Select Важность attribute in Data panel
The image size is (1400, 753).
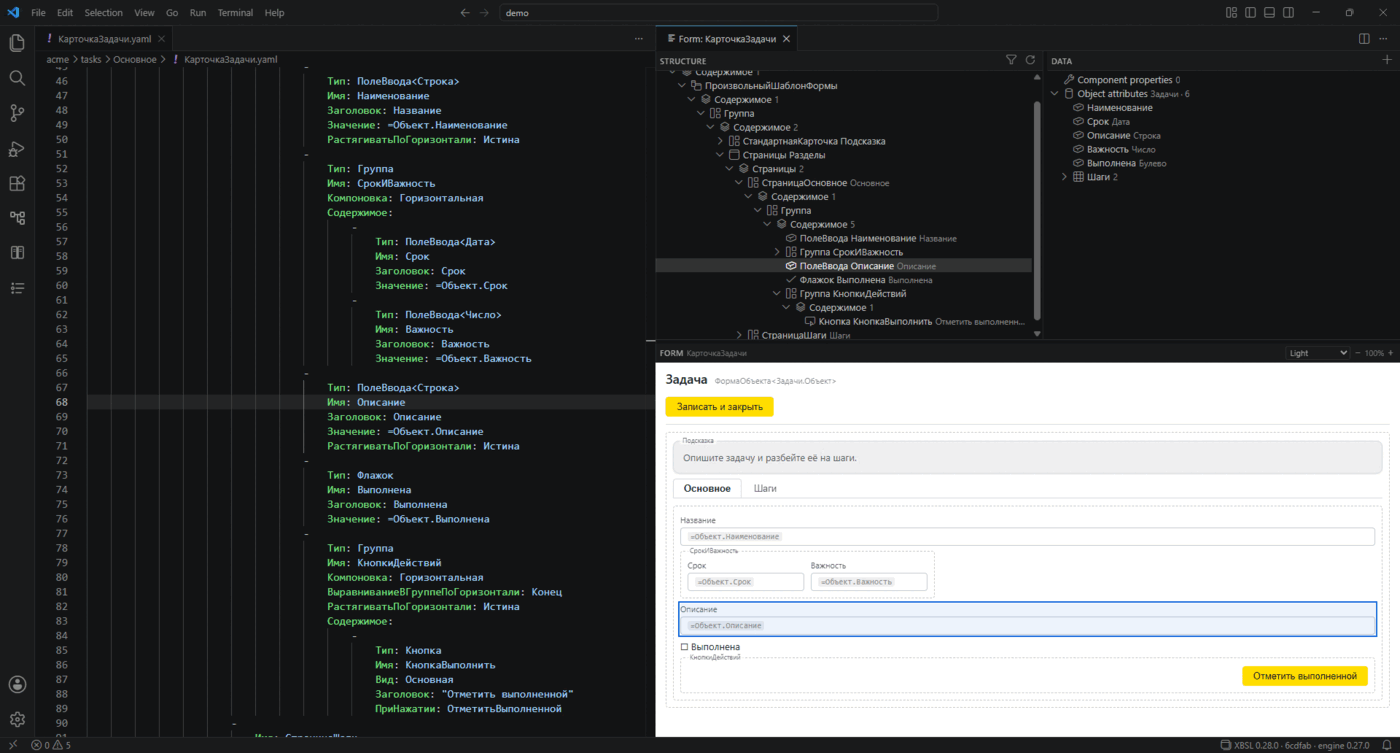[1113, 149]
